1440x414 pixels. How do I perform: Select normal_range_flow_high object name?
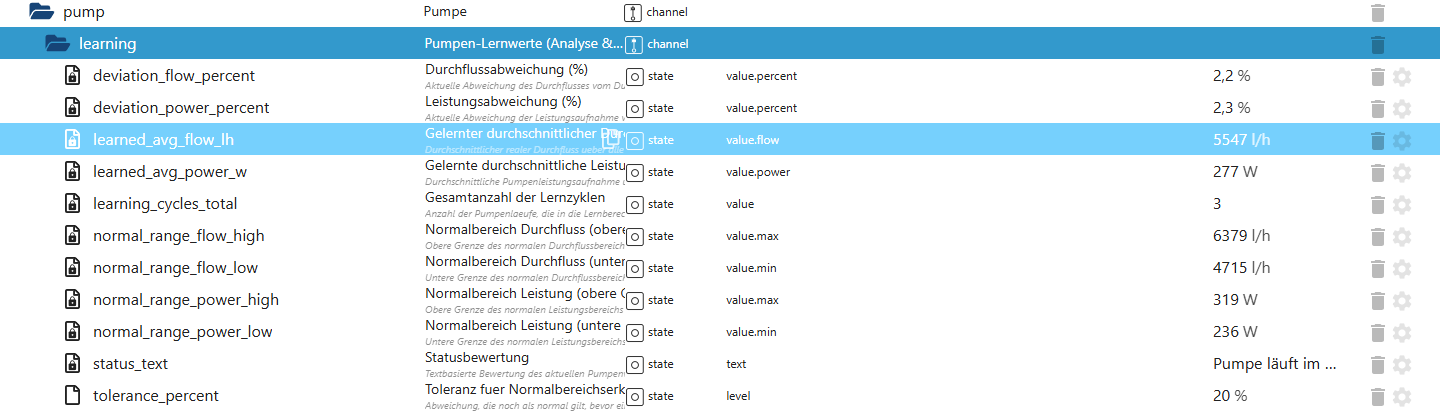[179, 236]
